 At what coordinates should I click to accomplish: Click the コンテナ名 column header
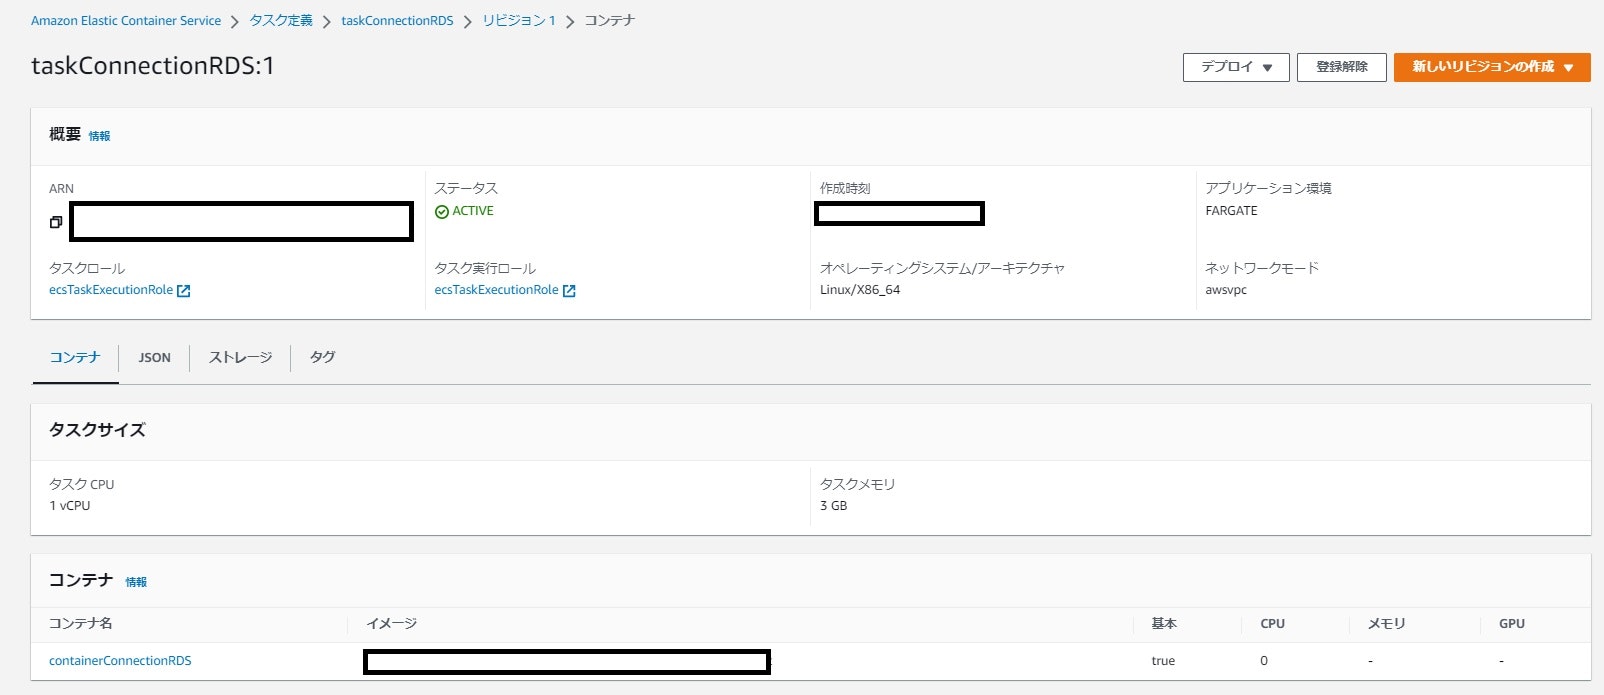click(x=81, y=623)
